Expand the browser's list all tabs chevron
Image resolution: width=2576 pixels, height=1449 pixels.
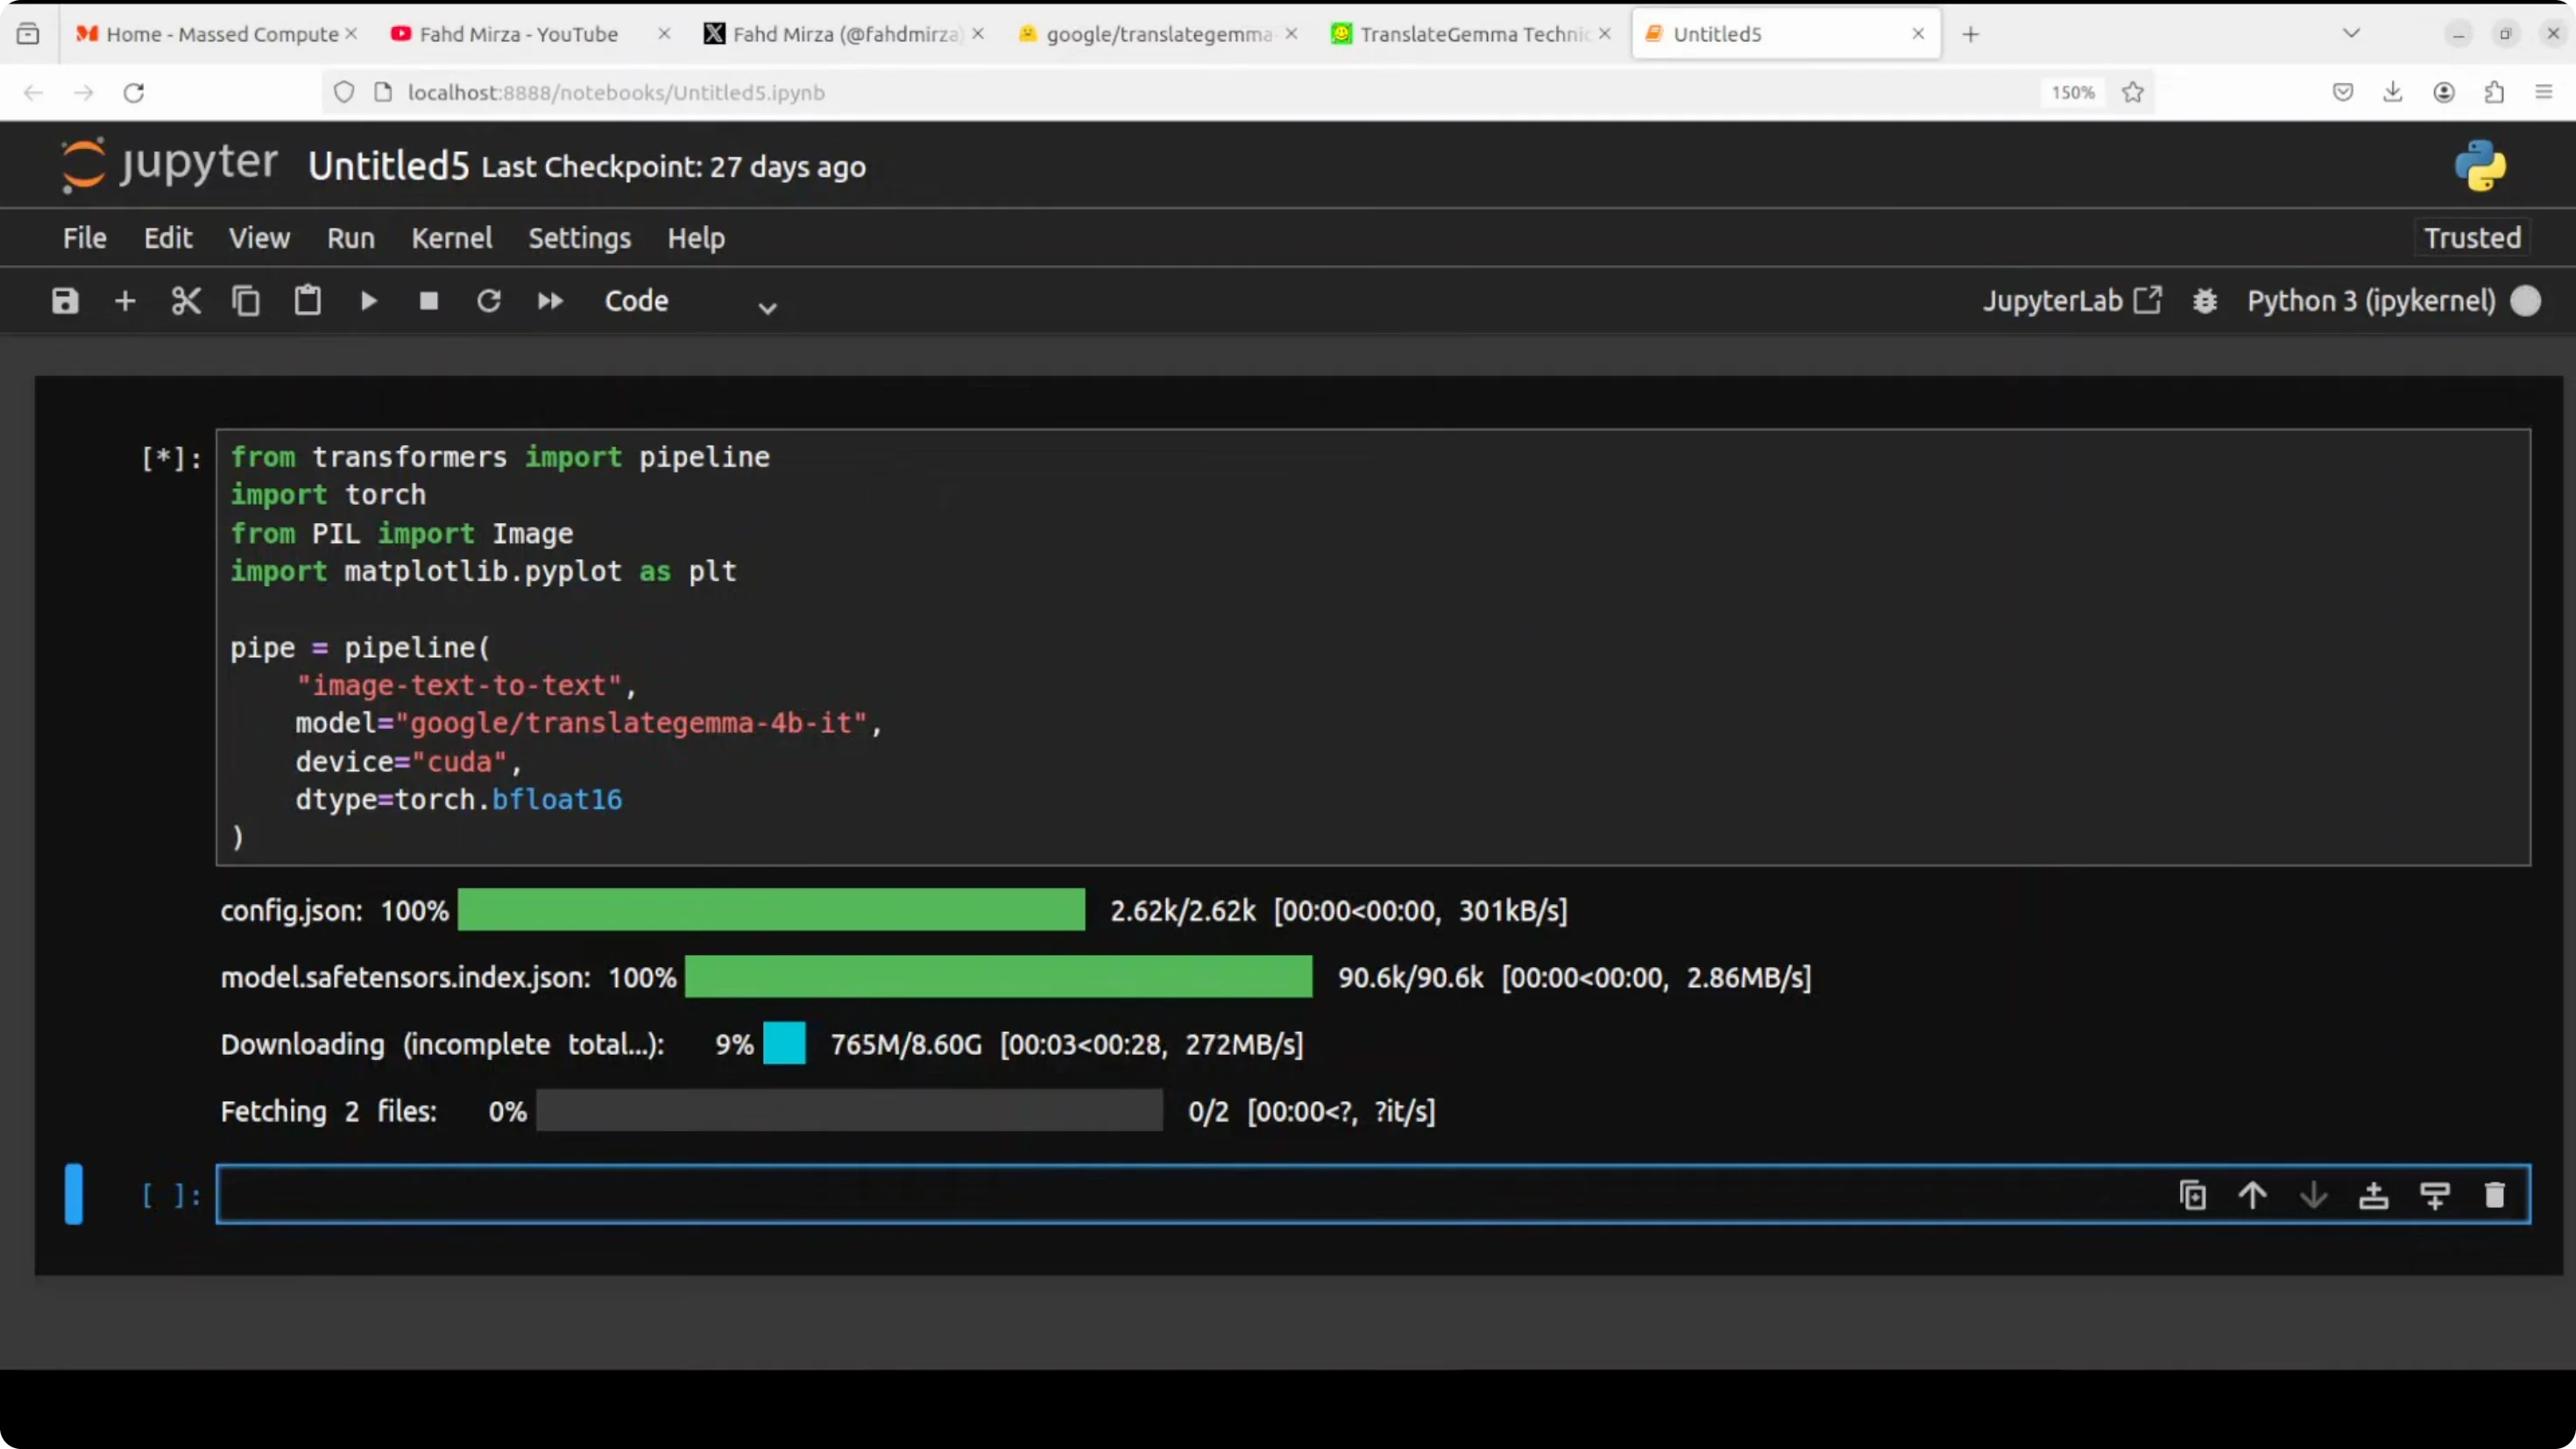tap(2352, 33)
